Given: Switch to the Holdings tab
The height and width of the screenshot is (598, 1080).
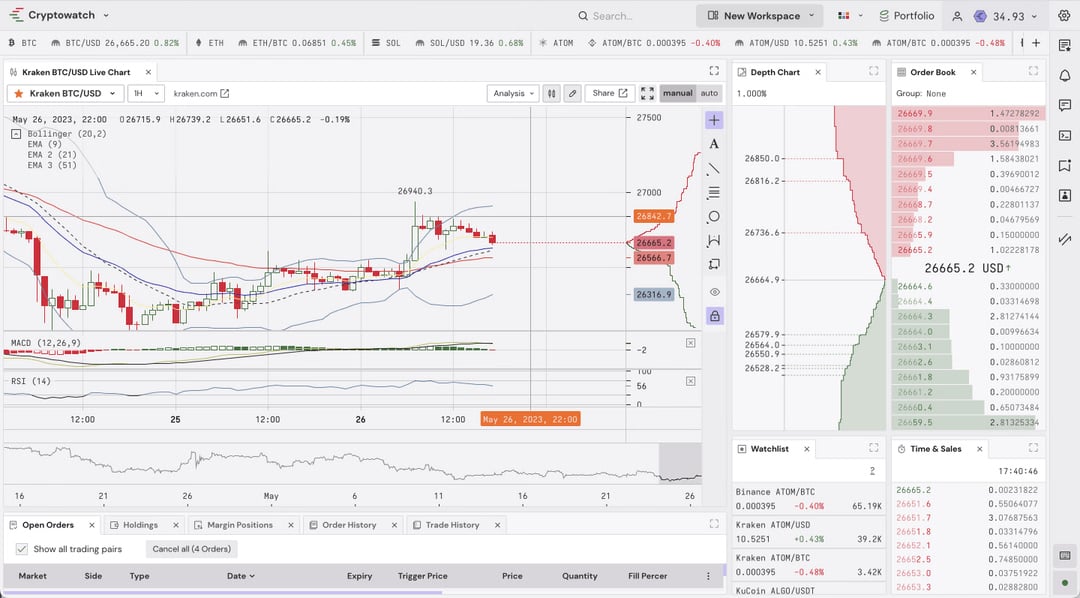Looking at the screenshot, I should (141, 525).
